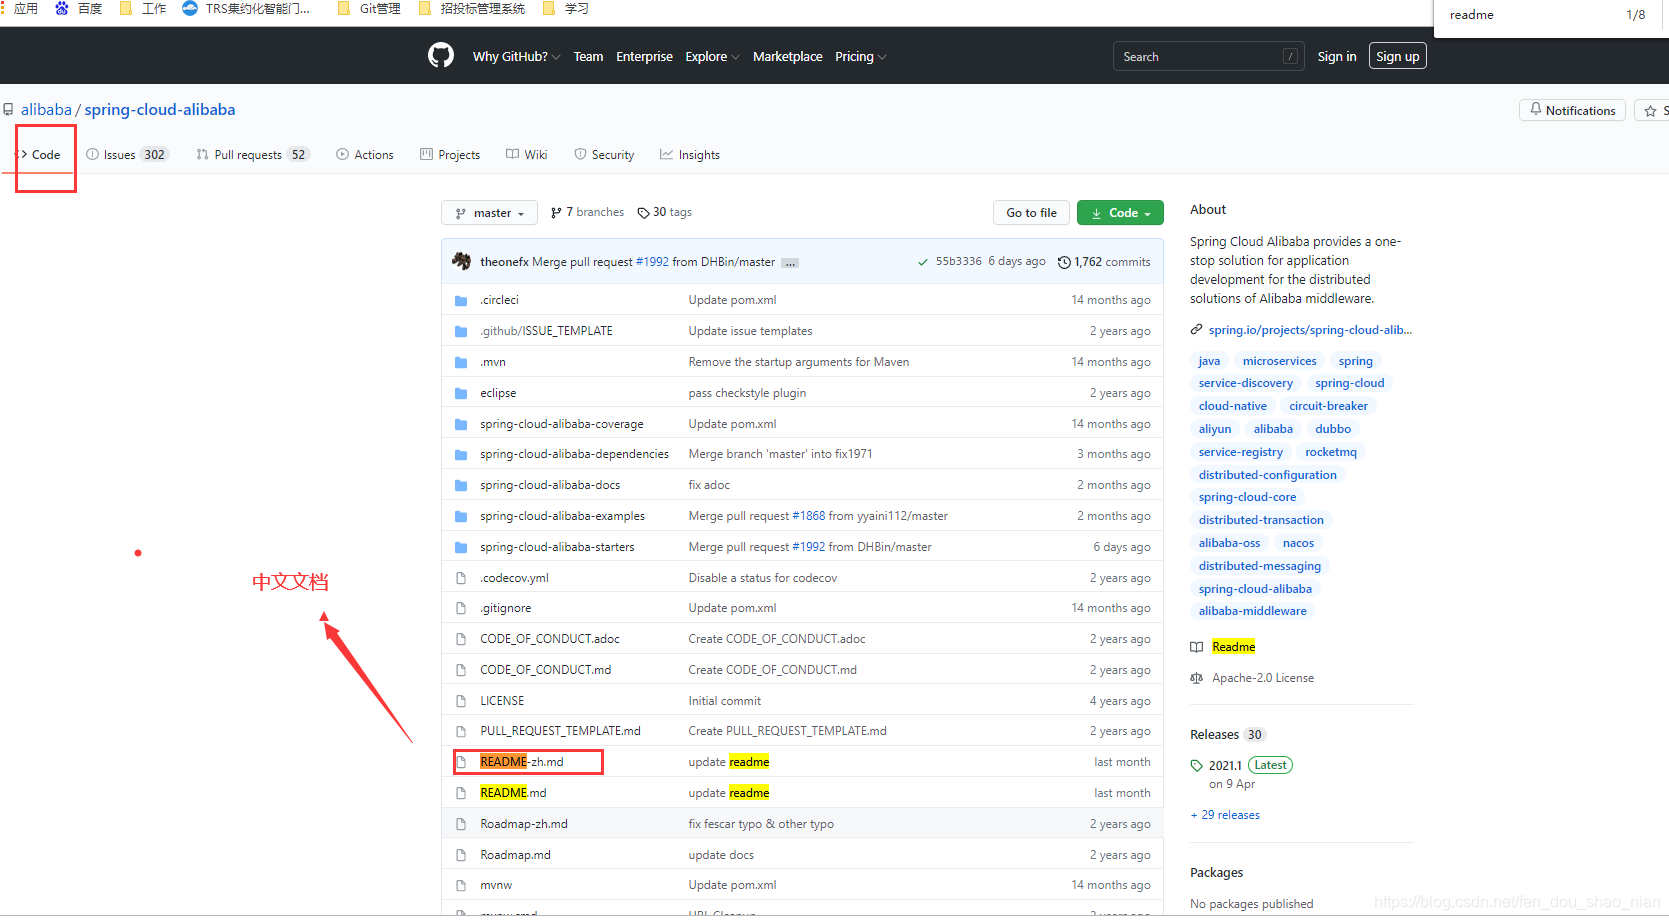Expand the Explore dropdown menu
The height and width of the screenshot is (920, 1669).
[712, 57]
